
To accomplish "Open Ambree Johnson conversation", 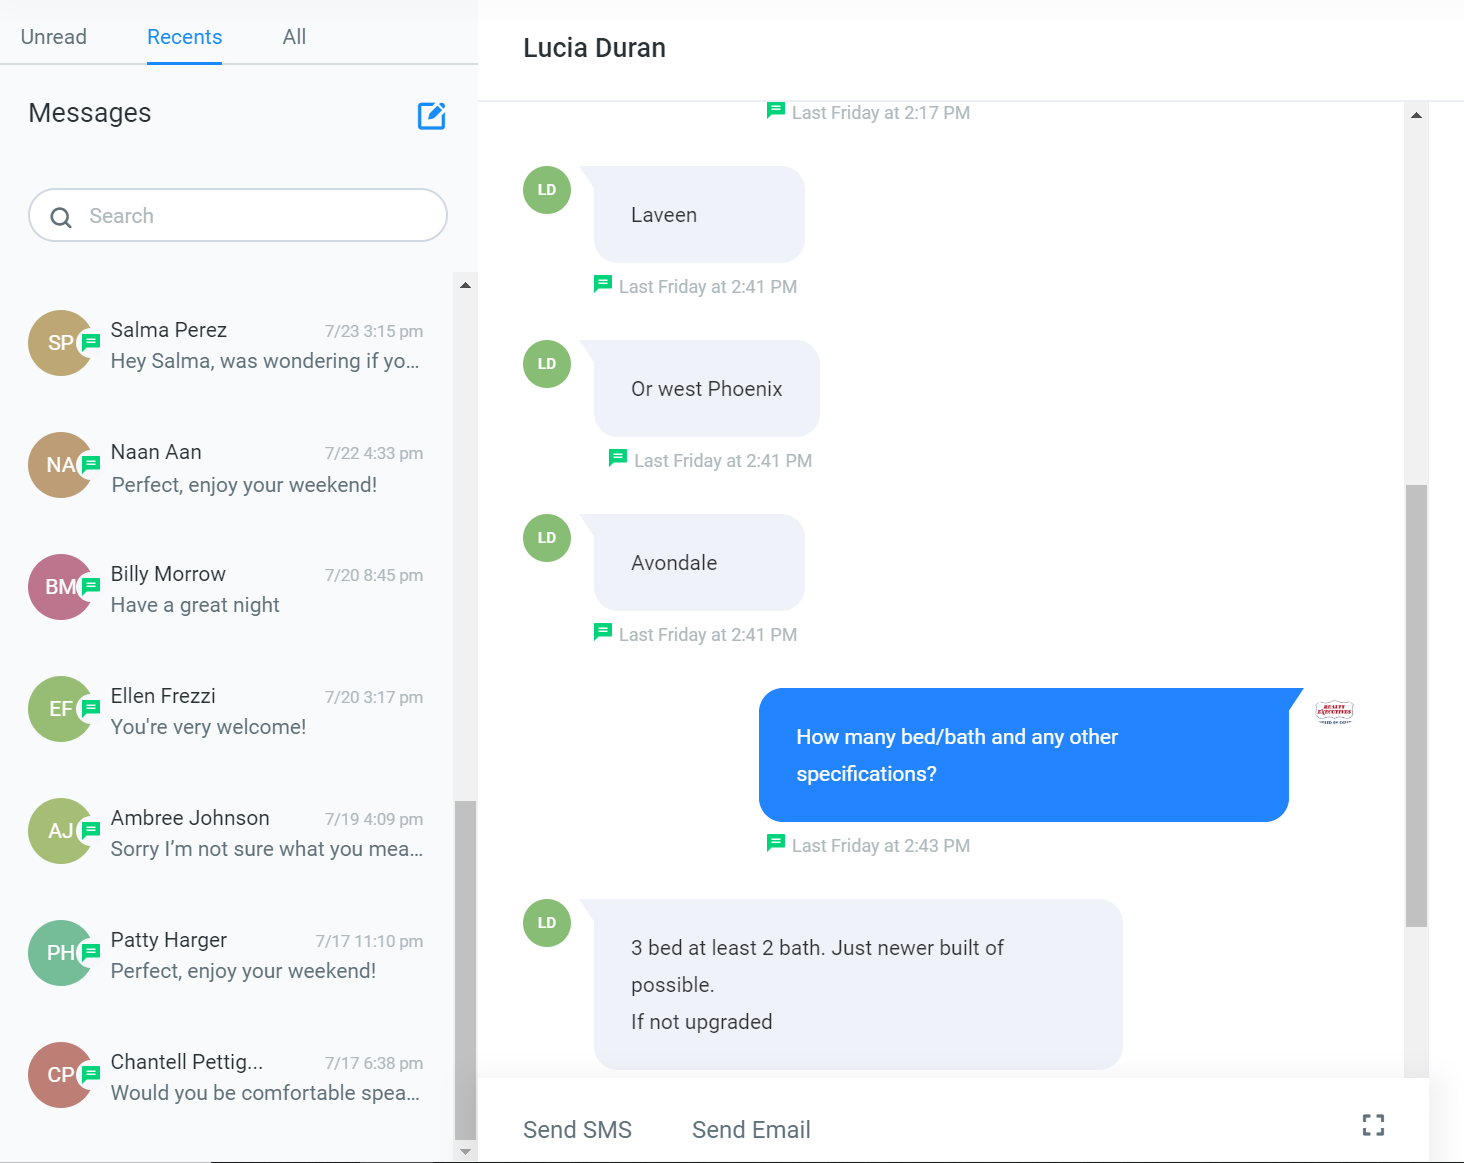I will pos(226,832).
